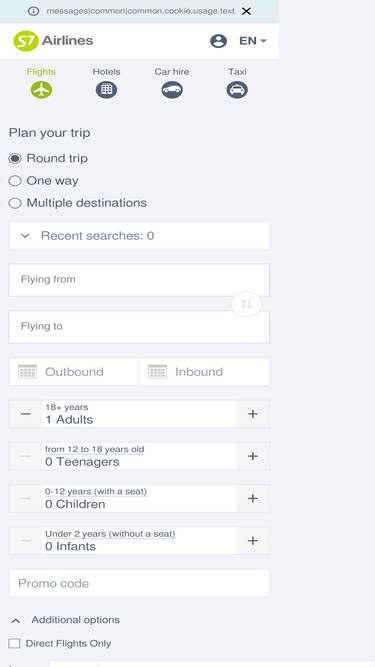Open the EN language dropdown
The width and height of the screenshot is (375, 667).
(253, 41)
